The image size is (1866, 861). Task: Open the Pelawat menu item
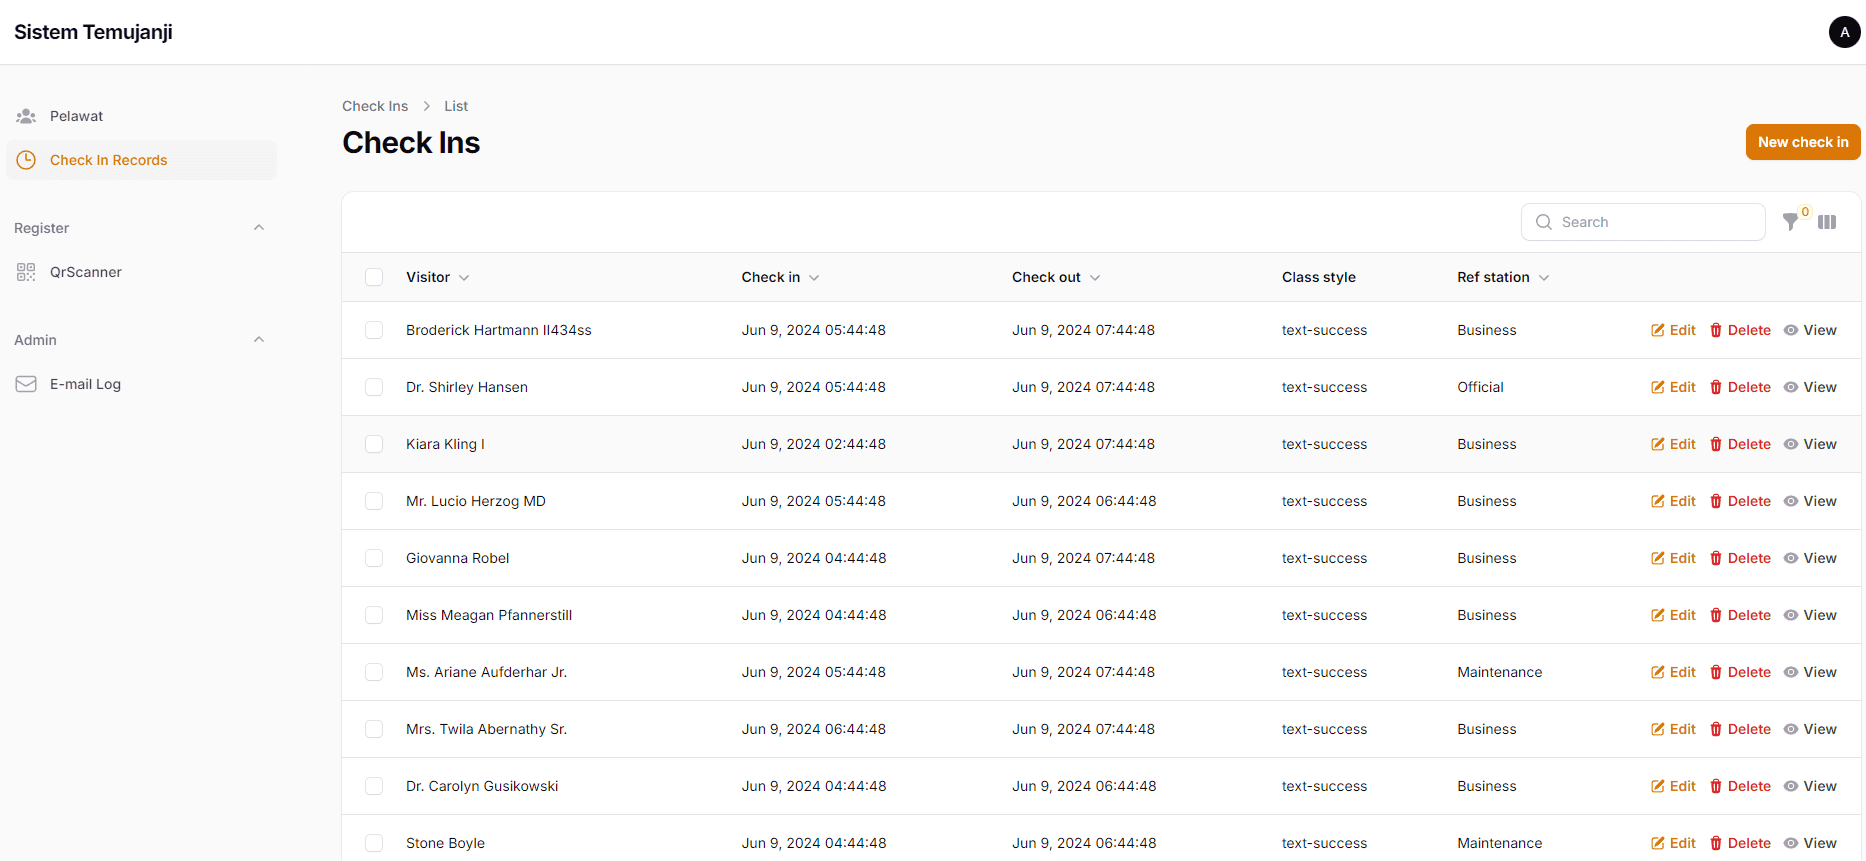coord(142,116)
